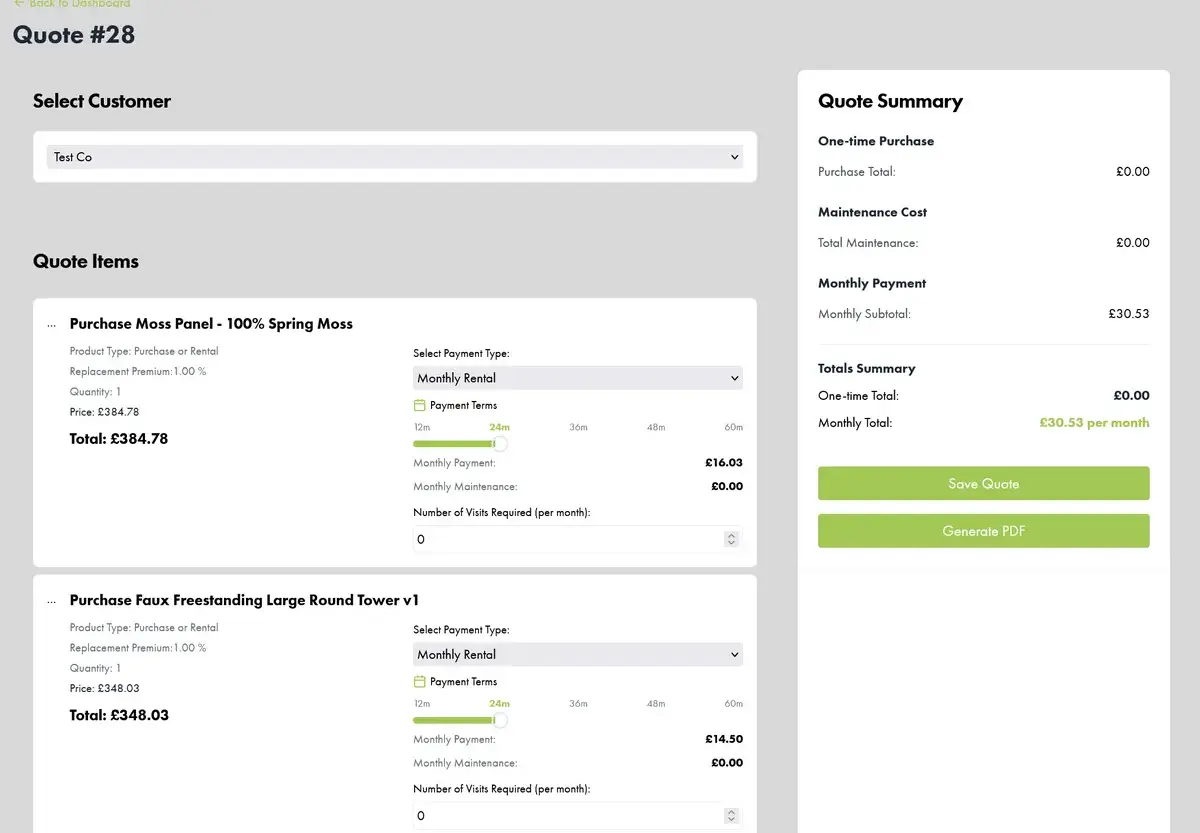Open the Back to Dashboard link
The width and height of the screenshot is (1200, 833).
click(x=72, y=3)
